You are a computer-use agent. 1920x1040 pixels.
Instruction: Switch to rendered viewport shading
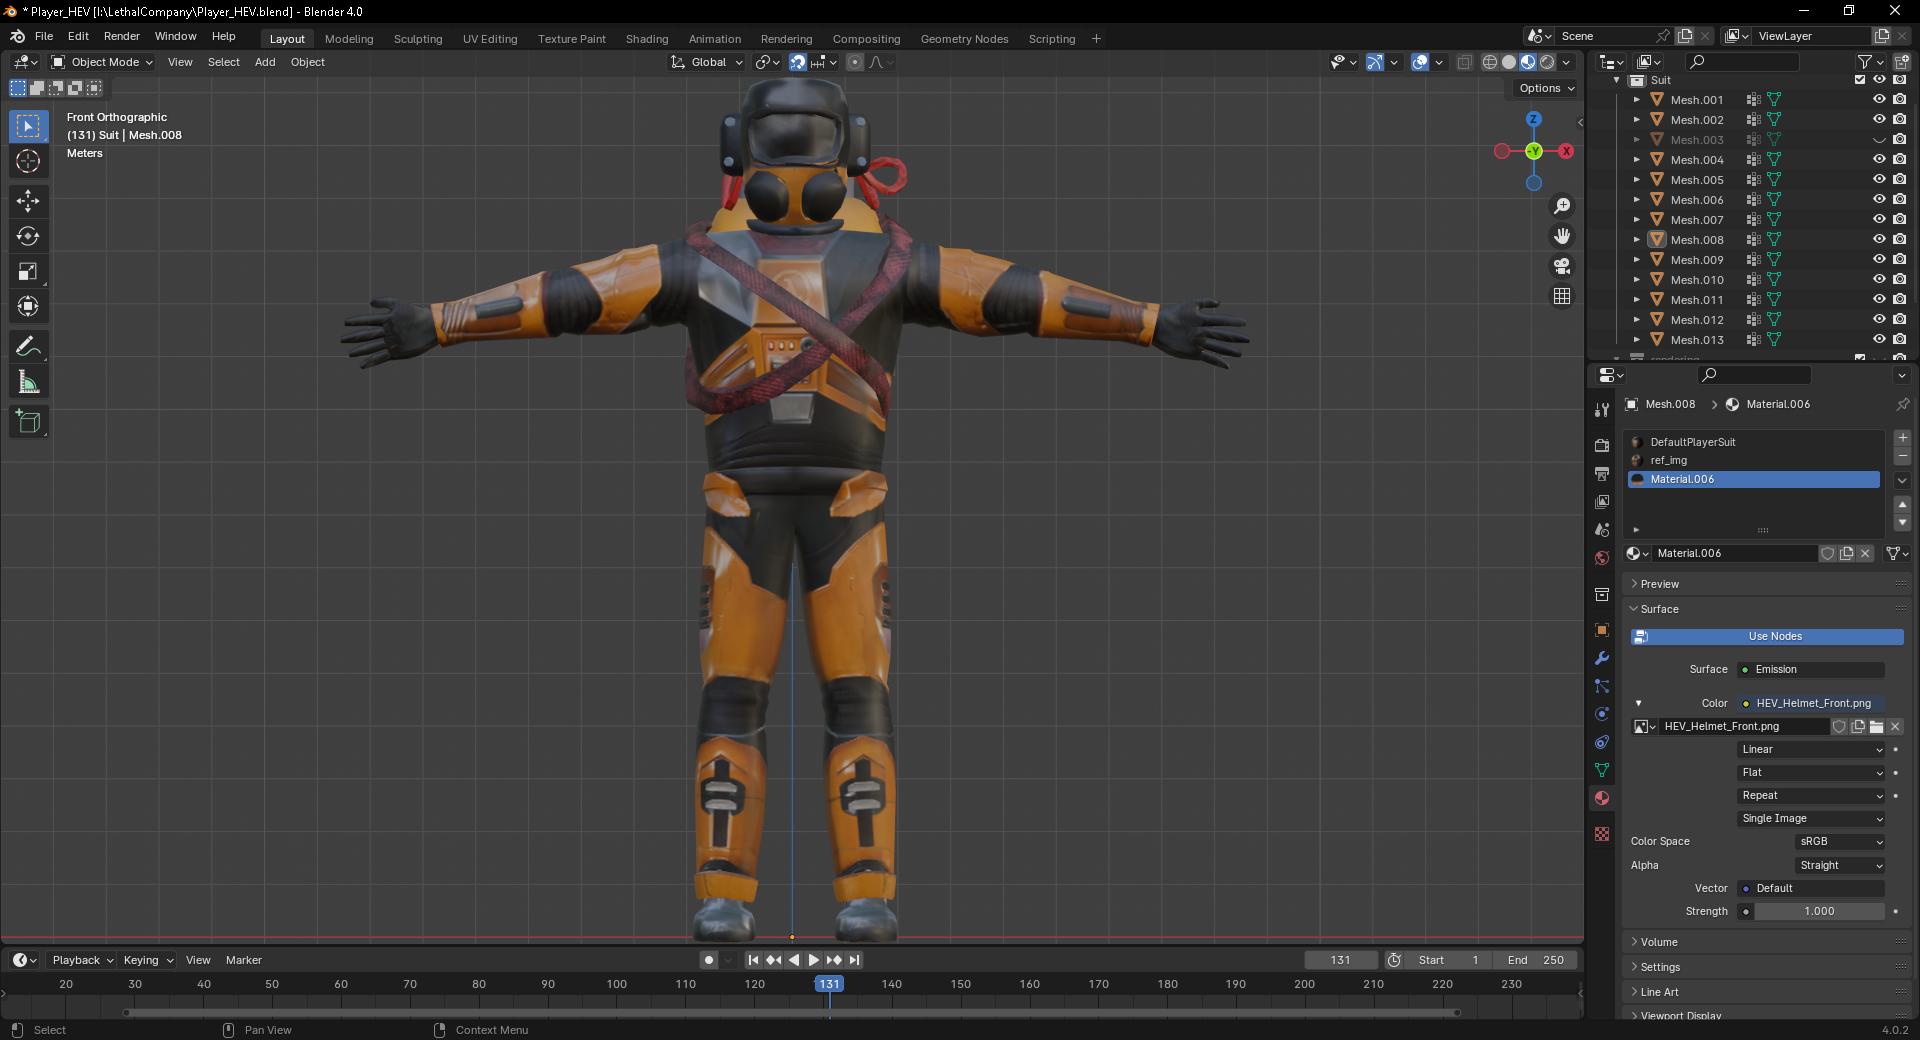(1547, 62)
